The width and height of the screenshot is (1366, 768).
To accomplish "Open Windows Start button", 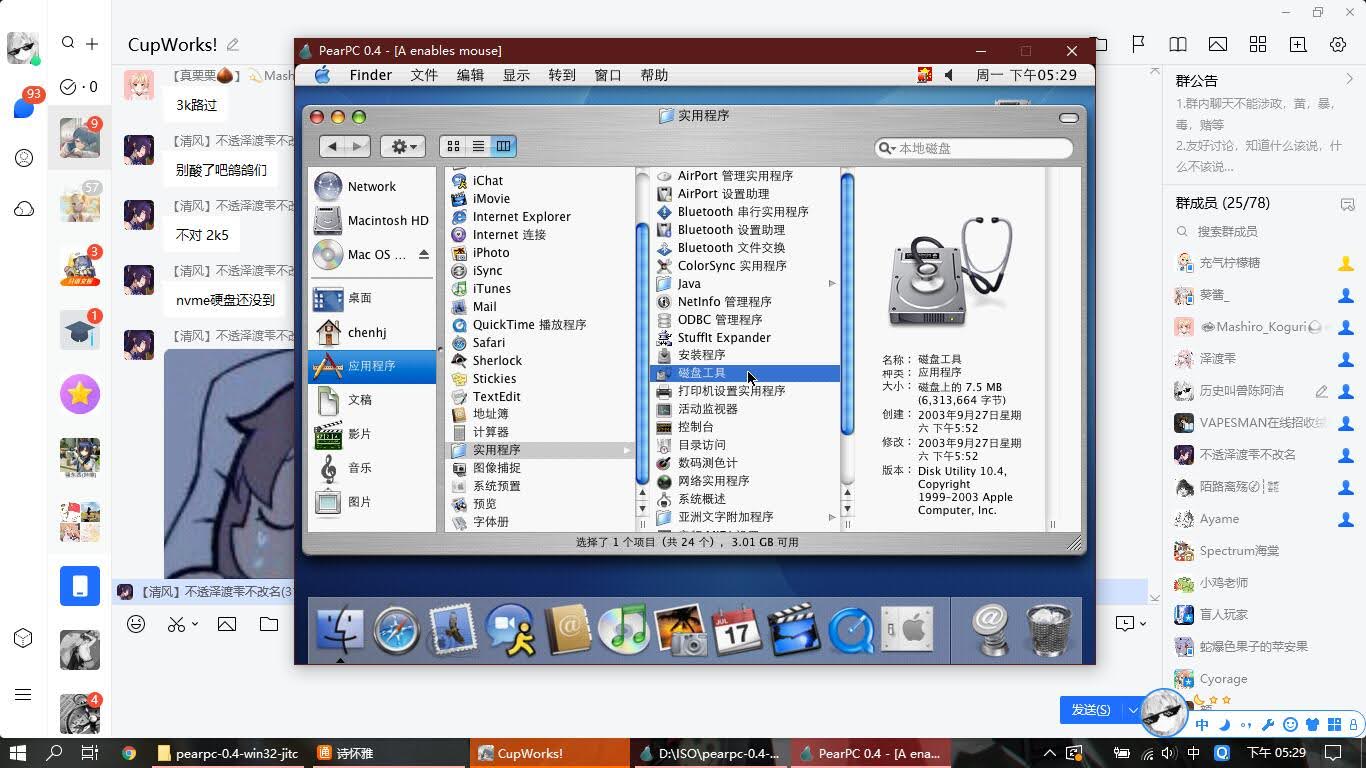I will pos(17,753).
